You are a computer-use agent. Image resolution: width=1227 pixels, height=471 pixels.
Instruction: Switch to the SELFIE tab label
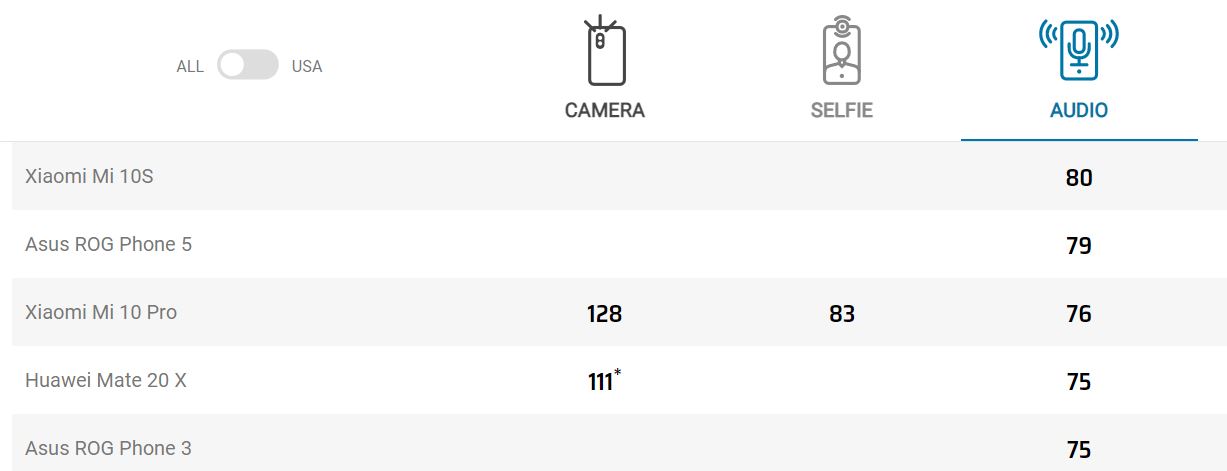click(841, 110)
